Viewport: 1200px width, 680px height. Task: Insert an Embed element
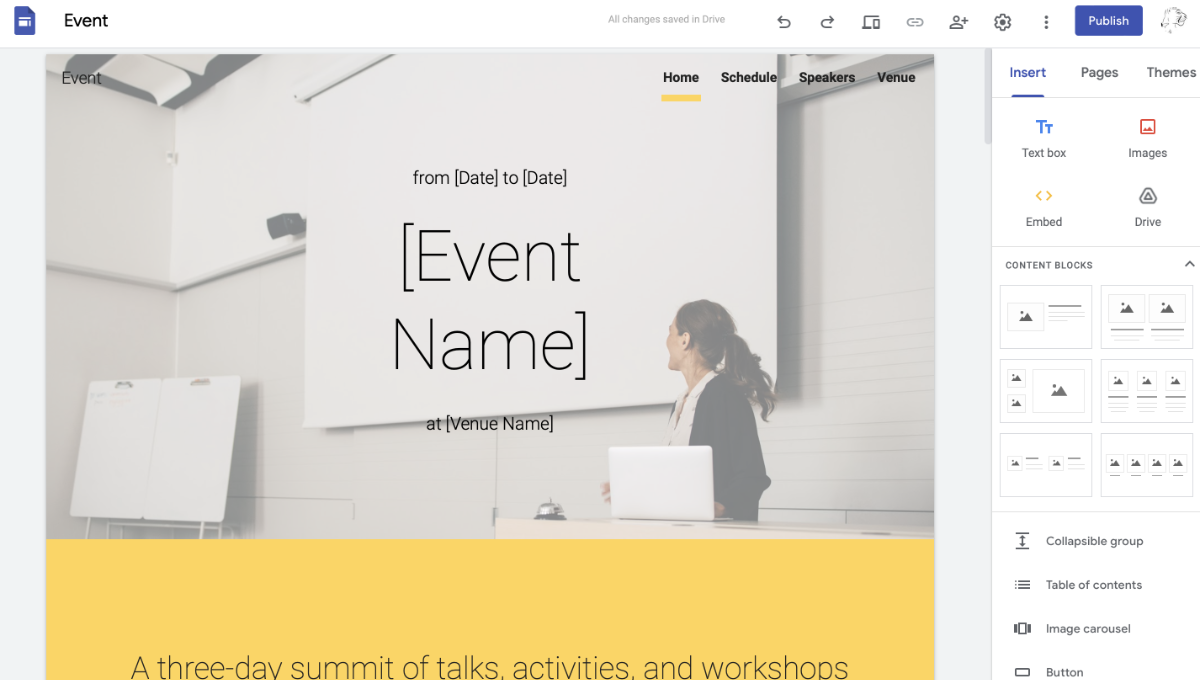coord(1044,207)
